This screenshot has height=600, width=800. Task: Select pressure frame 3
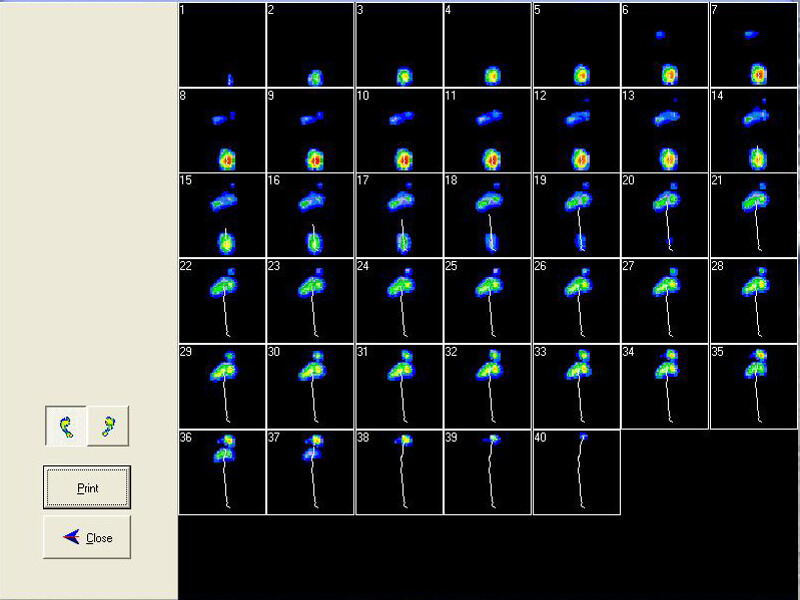coord(399,44)
